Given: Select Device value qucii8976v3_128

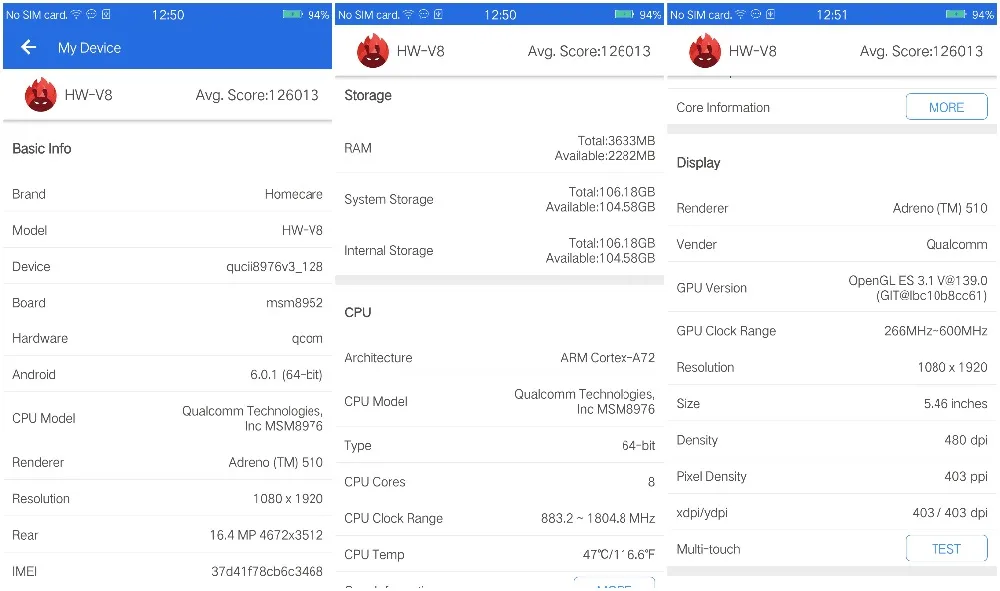Looking at the screenshot, I should tap(274, 266).
